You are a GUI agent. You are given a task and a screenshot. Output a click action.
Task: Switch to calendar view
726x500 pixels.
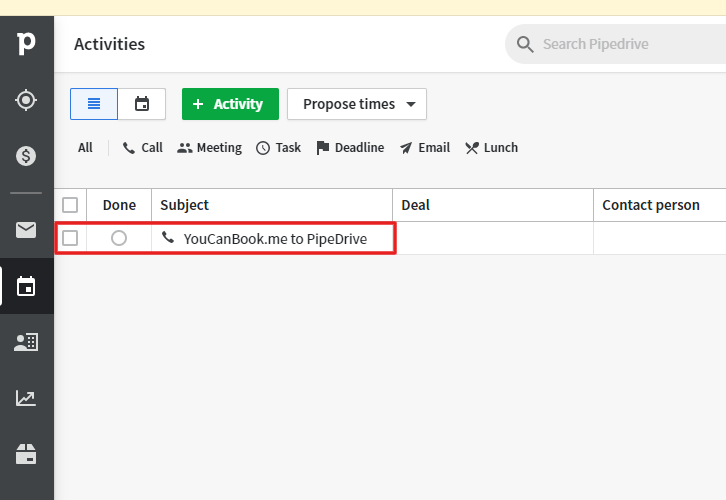142,104
